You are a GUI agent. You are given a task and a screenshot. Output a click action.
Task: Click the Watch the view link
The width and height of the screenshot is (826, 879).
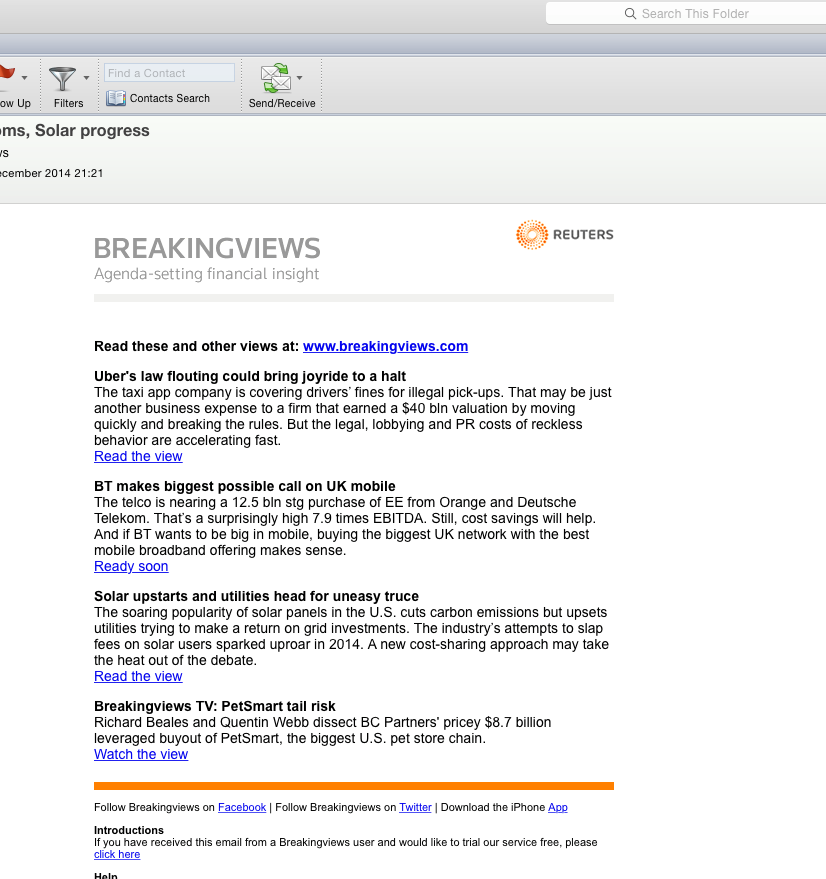[141, 754]
